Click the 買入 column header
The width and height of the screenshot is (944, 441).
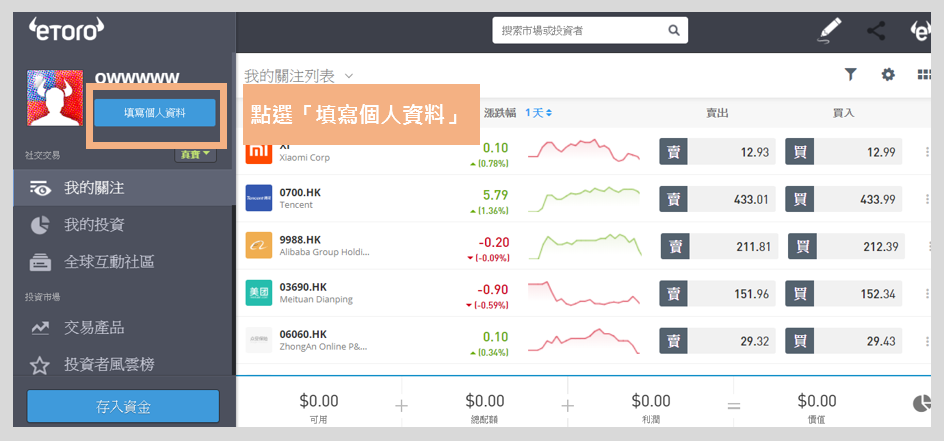coord(843,113)
